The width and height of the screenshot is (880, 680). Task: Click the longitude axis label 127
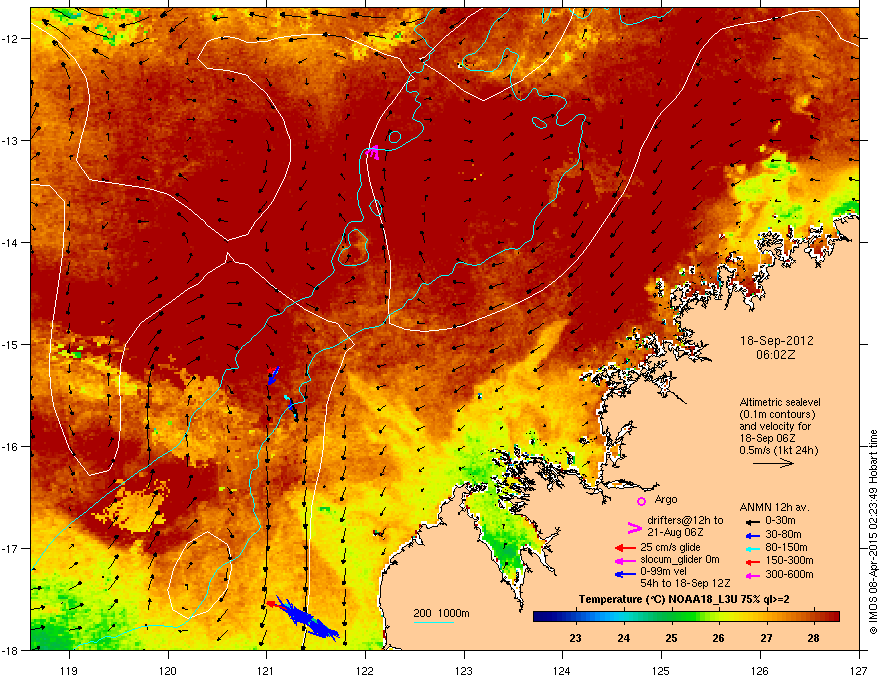(x=859, y=670)
